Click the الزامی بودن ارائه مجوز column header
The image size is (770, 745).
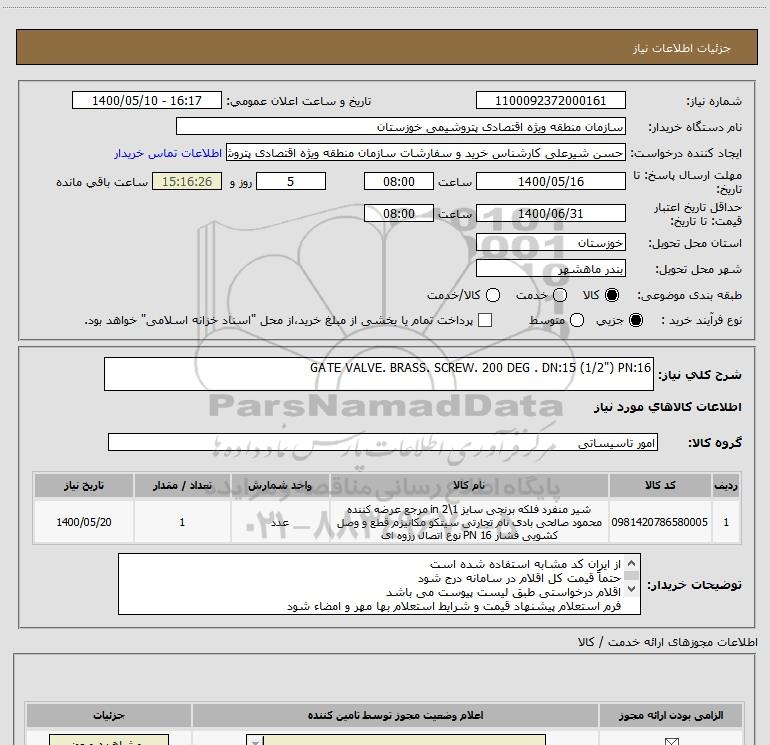(671, 715)
